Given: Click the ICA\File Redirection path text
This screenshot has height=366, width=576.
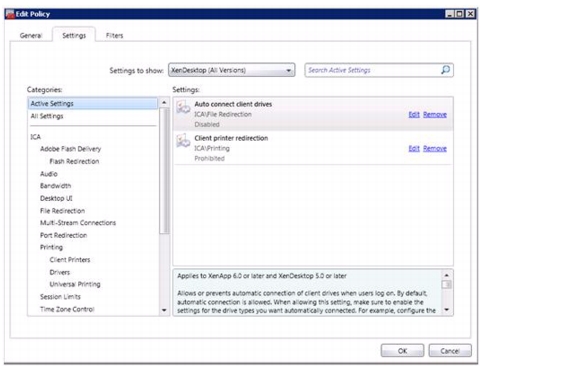Looking at the screenshot, I should tap(223, 114).
